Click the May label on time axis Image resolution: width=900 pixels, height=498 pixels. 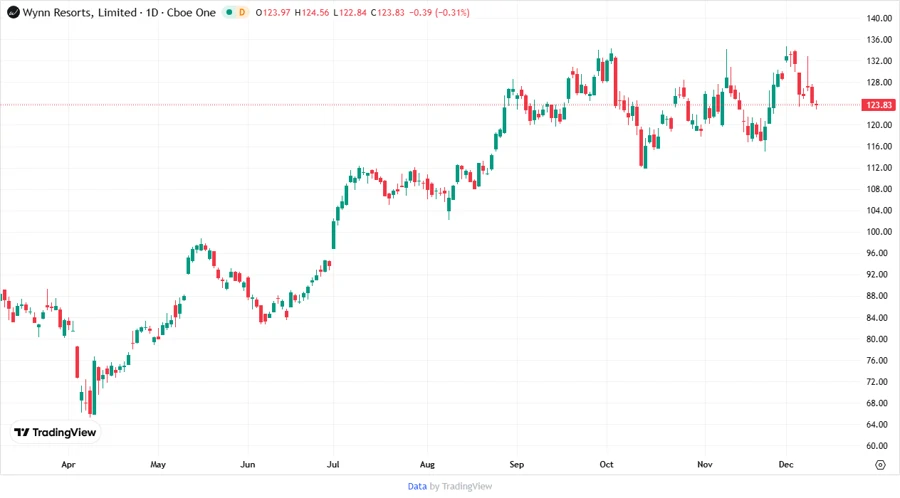(x=158, y=465)
